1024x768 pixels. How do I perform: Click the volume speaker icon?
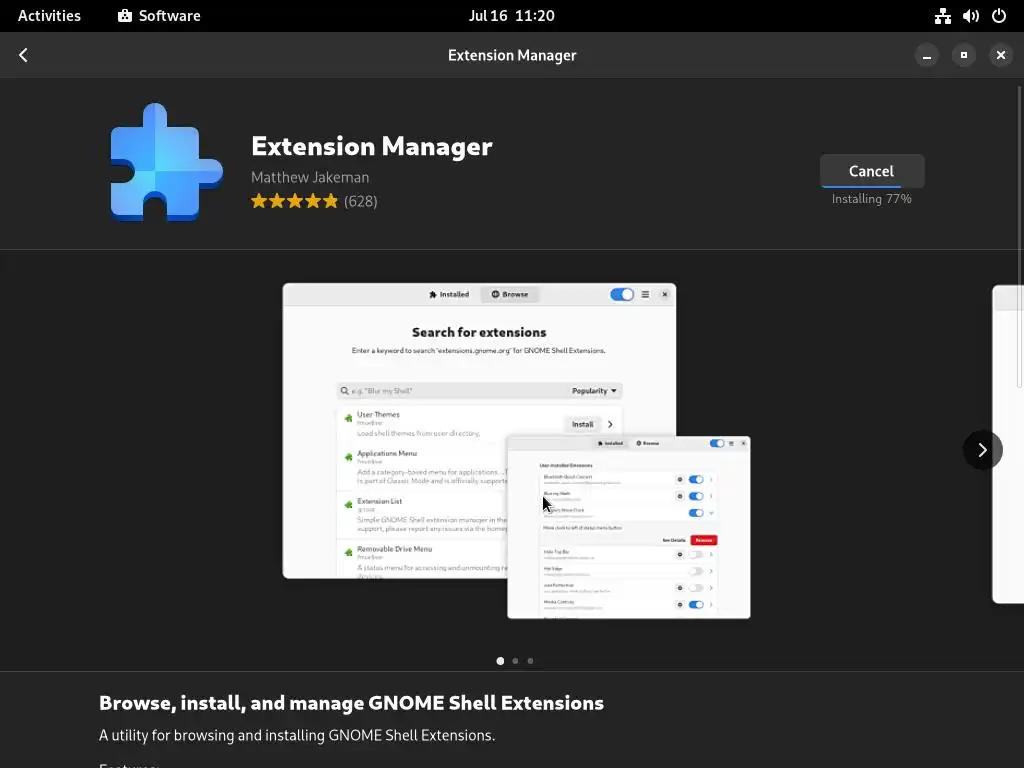pyautogui.click(x=970, y=16)
